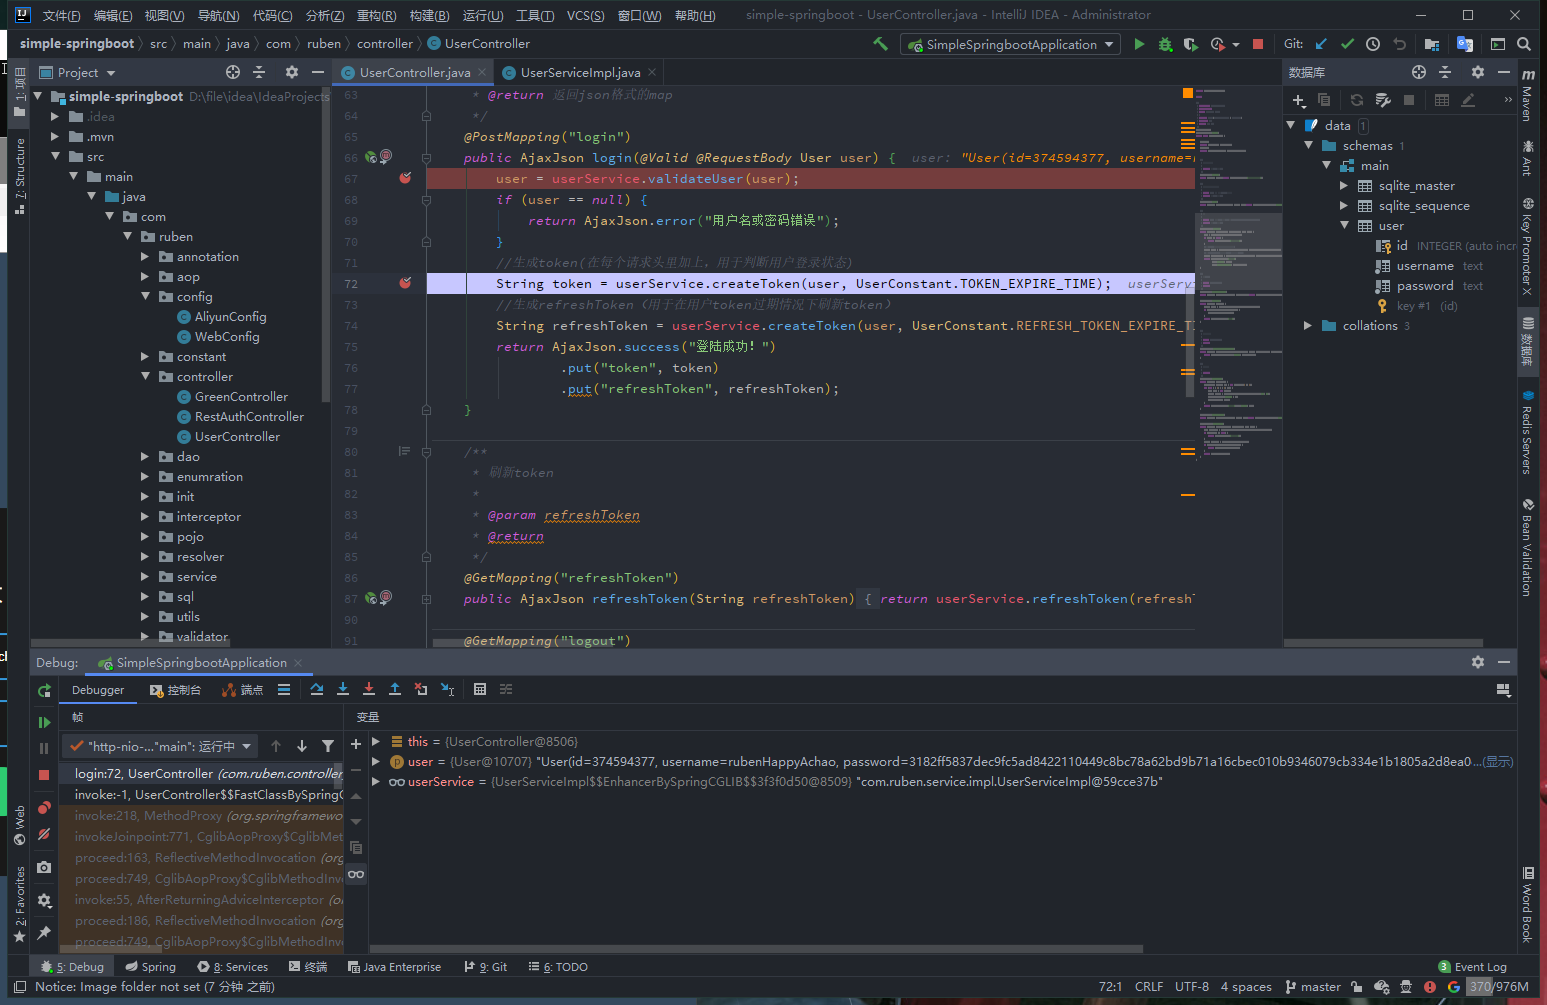Screen dimensions: 1547x1005
Task: Switch to the UserServiceImpl.java editor tab
Action: pos(579,73)
